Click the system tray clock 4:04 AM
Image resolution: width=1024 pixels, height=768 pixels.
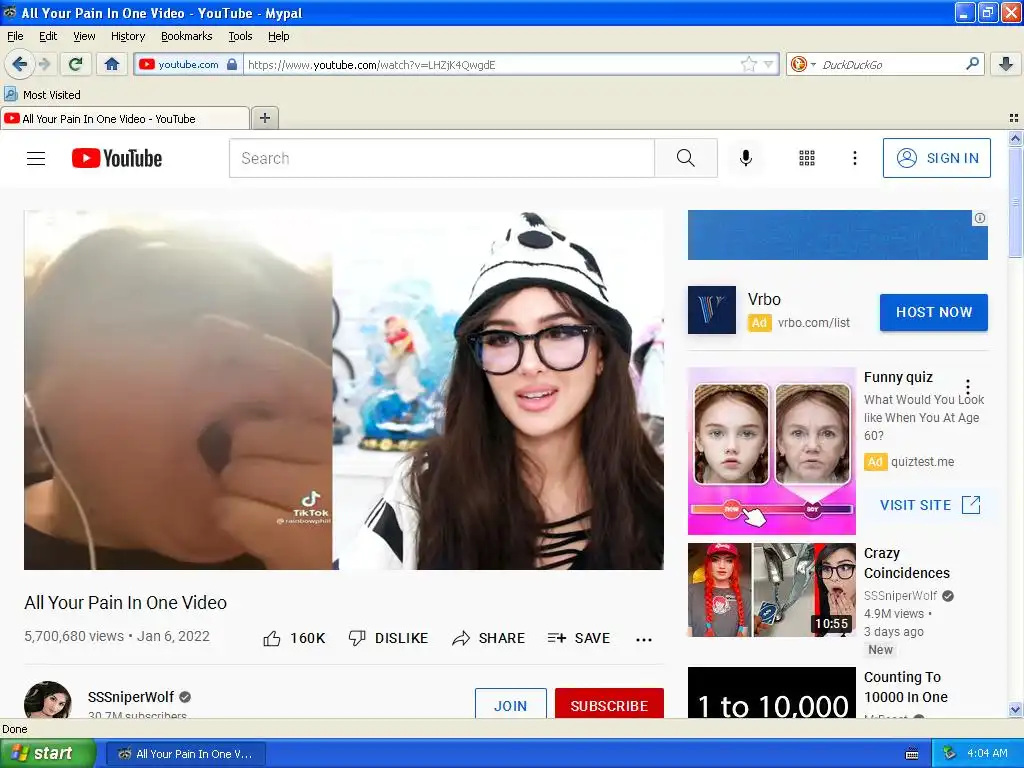tap(987, 753)
